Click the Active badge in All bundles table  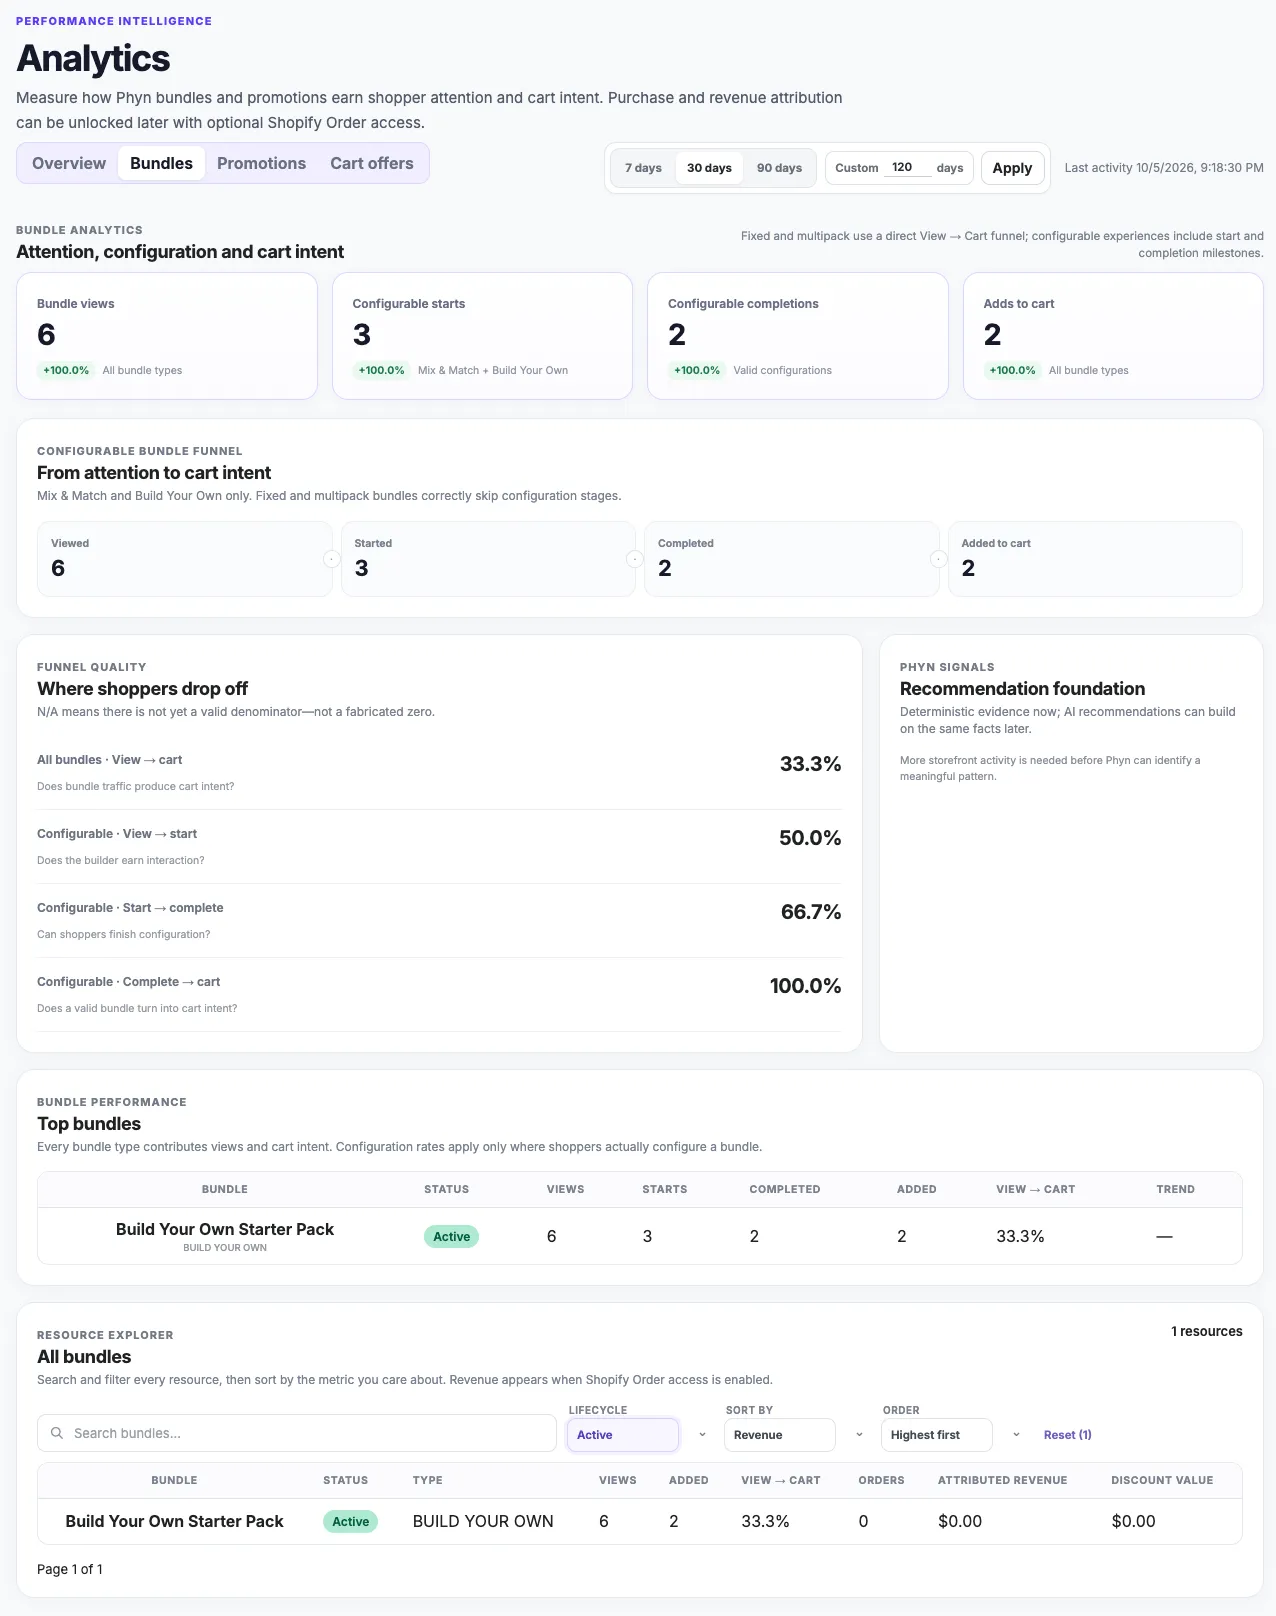pyautogui.click(x=350, y=1522)
